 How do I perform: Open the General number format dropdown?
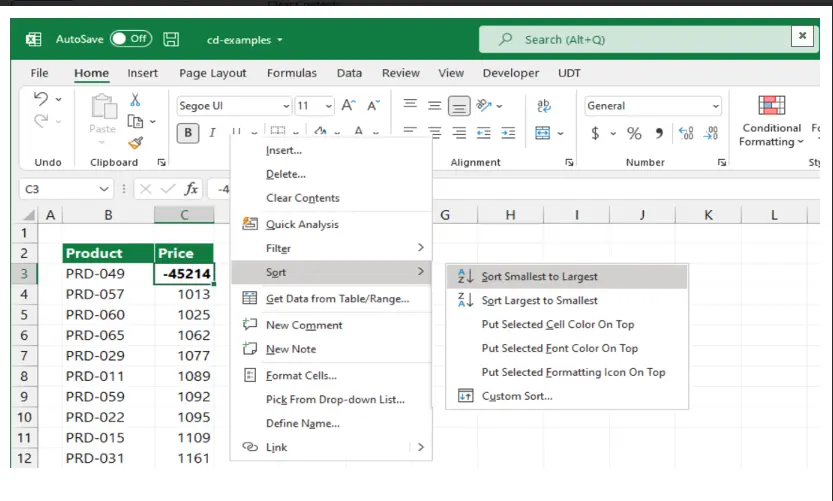pyautogui.click(x=716, y=106)
